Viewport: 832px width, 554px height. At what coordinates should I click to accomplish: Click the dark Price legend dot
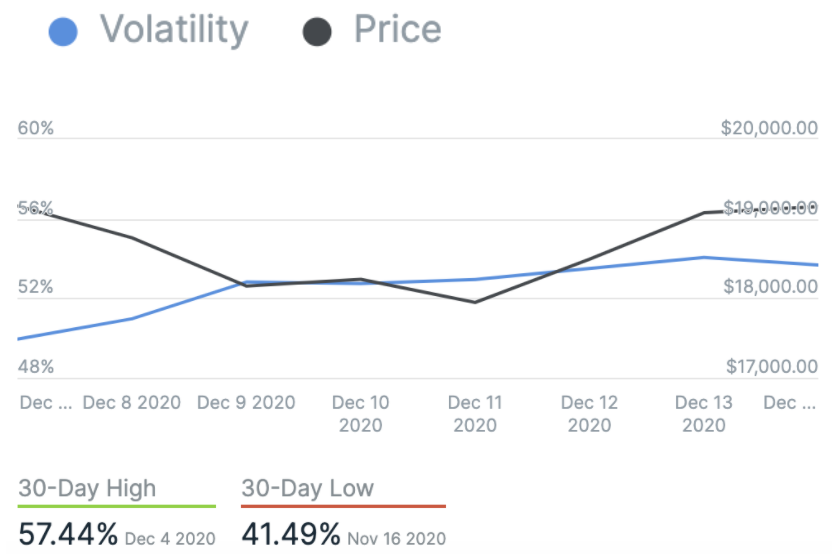pyautogui.click(x=317, y=31)
